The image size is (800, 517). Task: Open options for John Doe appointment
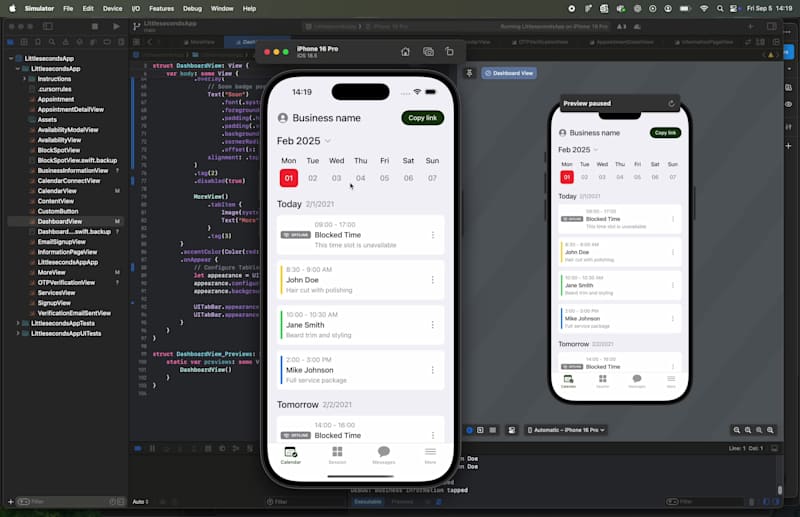(433, 280)
